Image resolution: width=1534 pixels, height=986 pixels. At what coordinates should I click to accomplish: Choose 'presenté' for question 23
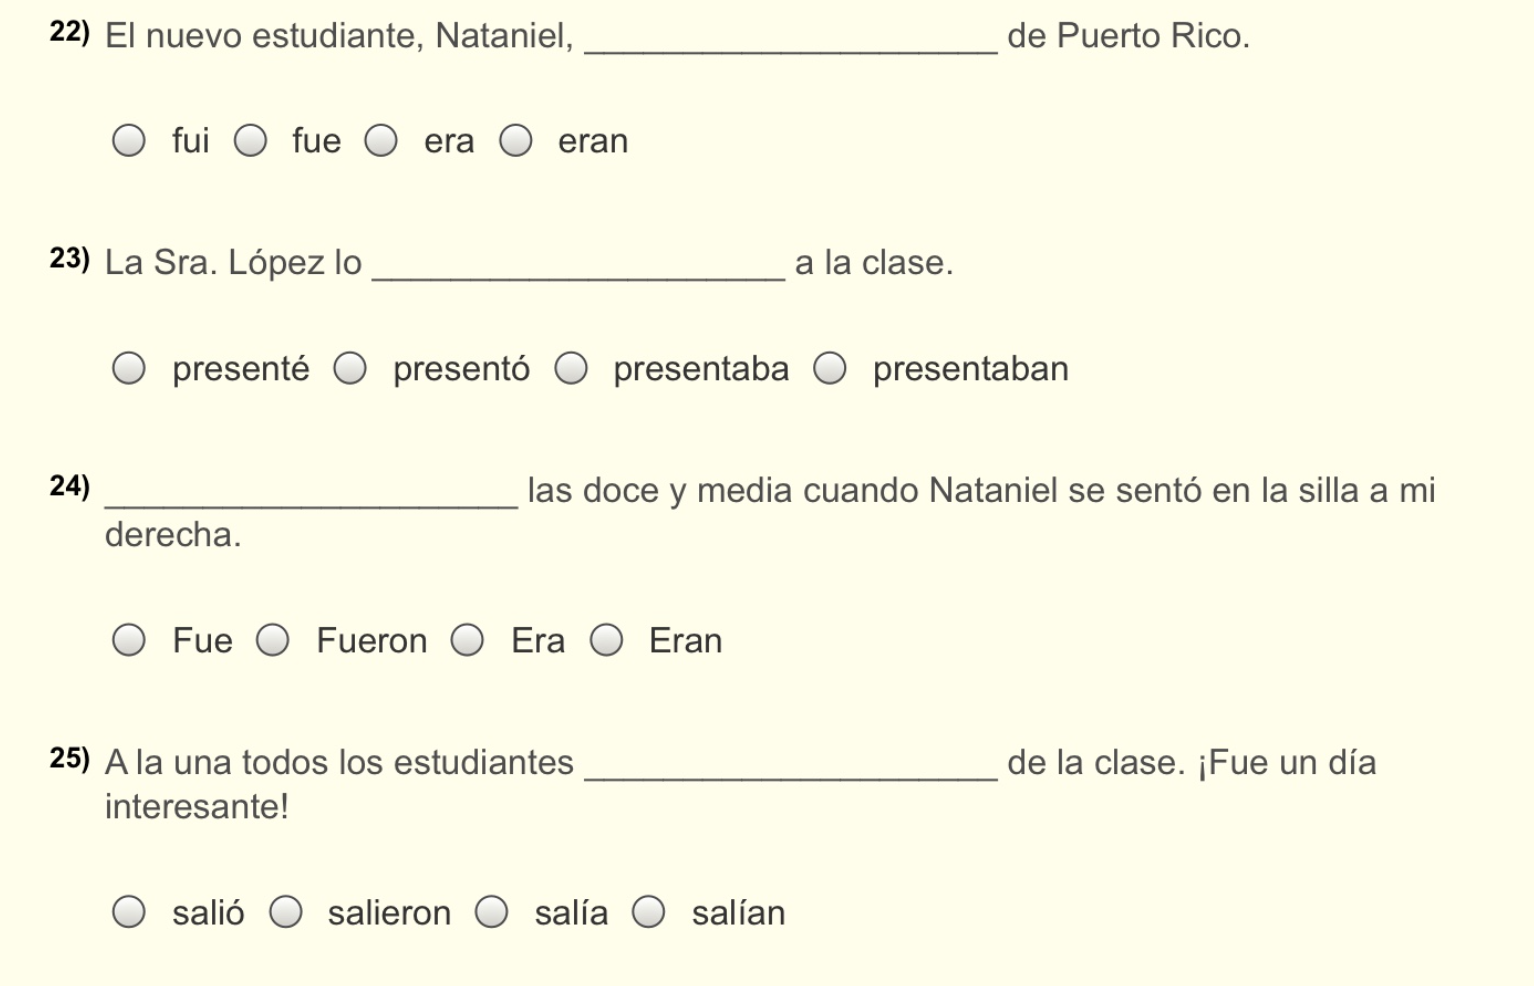tap(129, 369)
